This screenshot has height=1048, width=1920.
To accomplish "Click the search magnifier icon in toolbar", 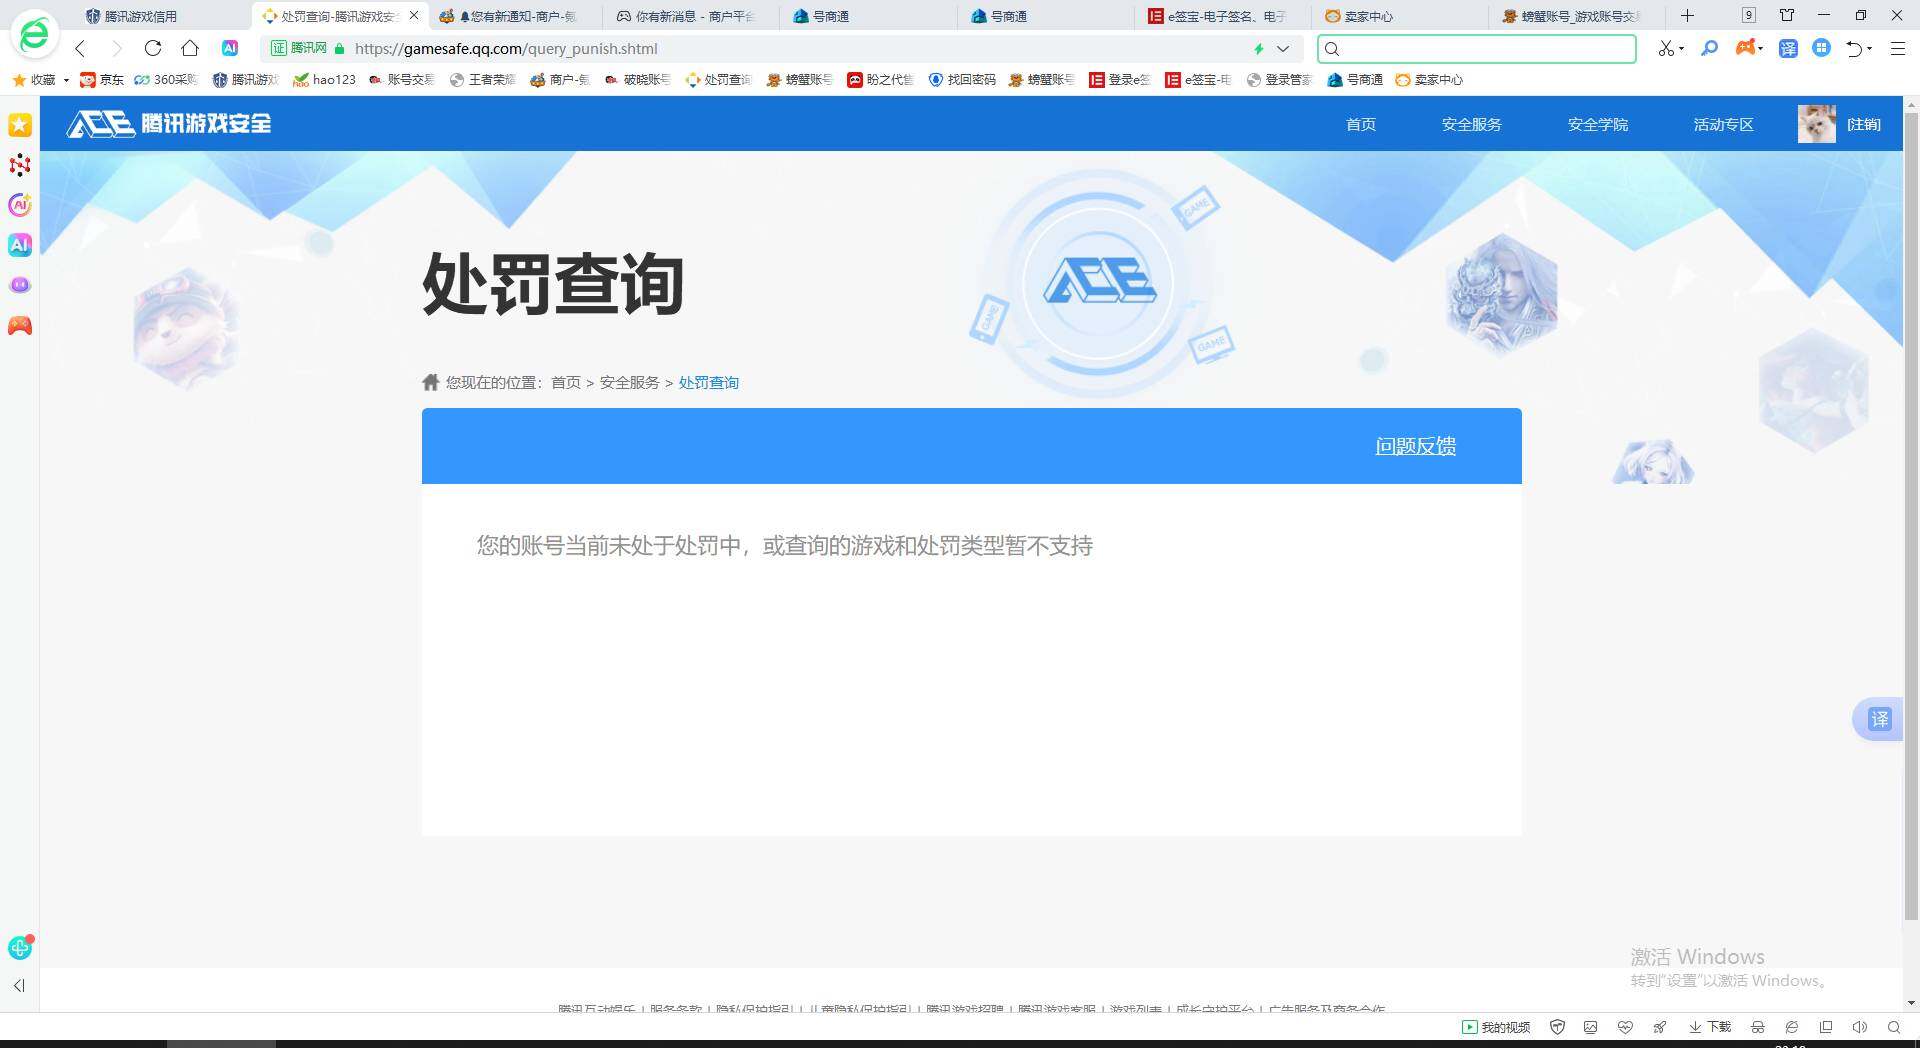I will click(x=1710, y=48).
